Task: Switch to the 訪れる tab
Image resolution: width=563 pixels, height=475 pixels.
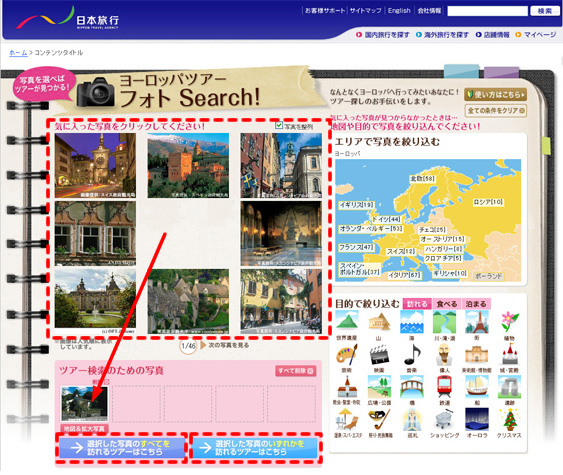Action: (417, 304)
